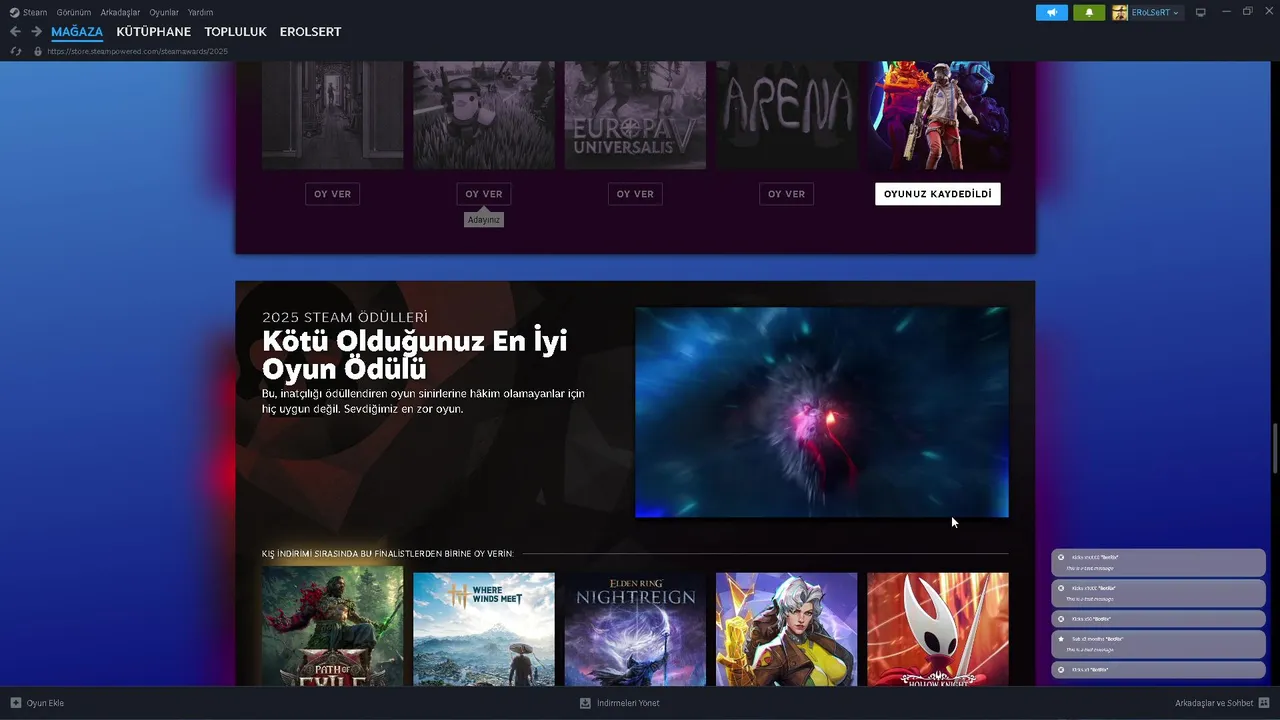Open the Path of Exile finalist
Image resolution: width=1280 pixels, height=720 pixels.
[x=332, y=628]
